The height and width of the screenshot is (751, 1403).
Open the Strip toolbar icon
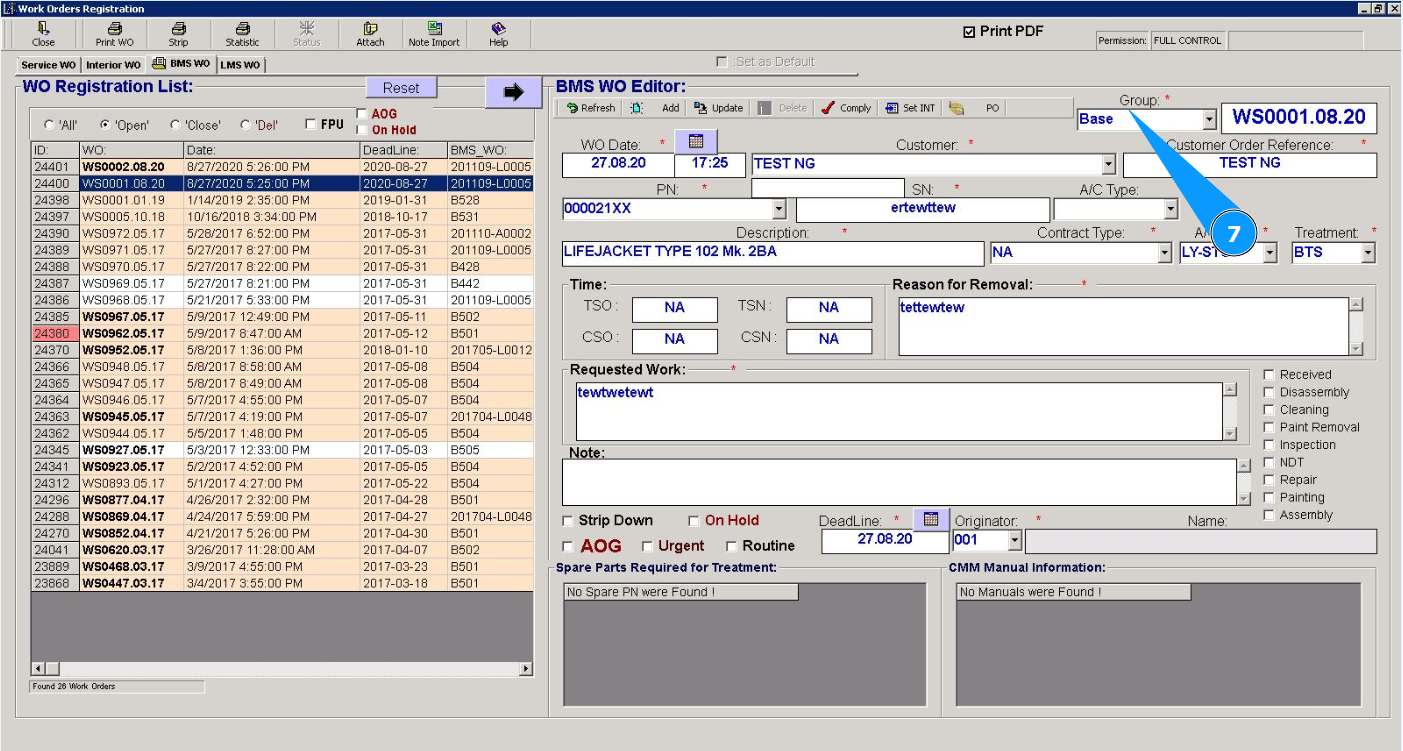[x=178, y=34]
